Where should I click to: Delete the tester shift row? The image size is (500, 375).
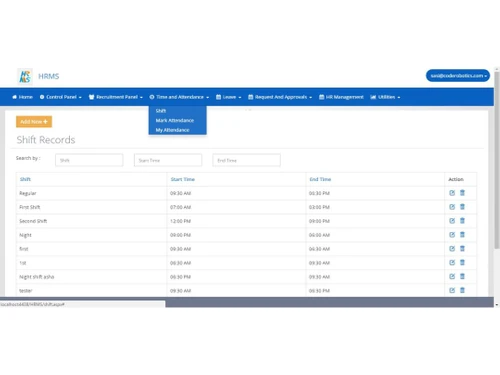(462, 290)
